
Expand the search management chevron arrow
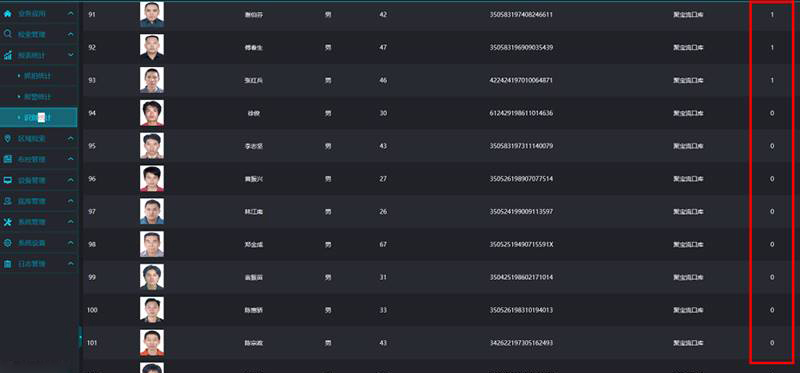coord(71,34)
